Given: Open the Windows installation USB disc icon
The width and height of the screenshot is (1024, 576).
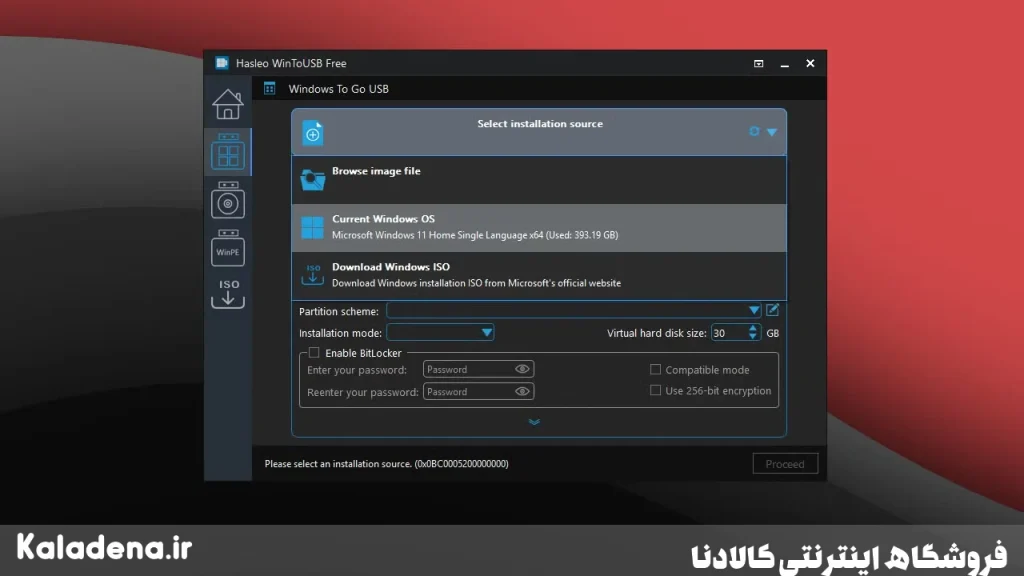Looking at the screenshot, I should (x=228, y=200).
